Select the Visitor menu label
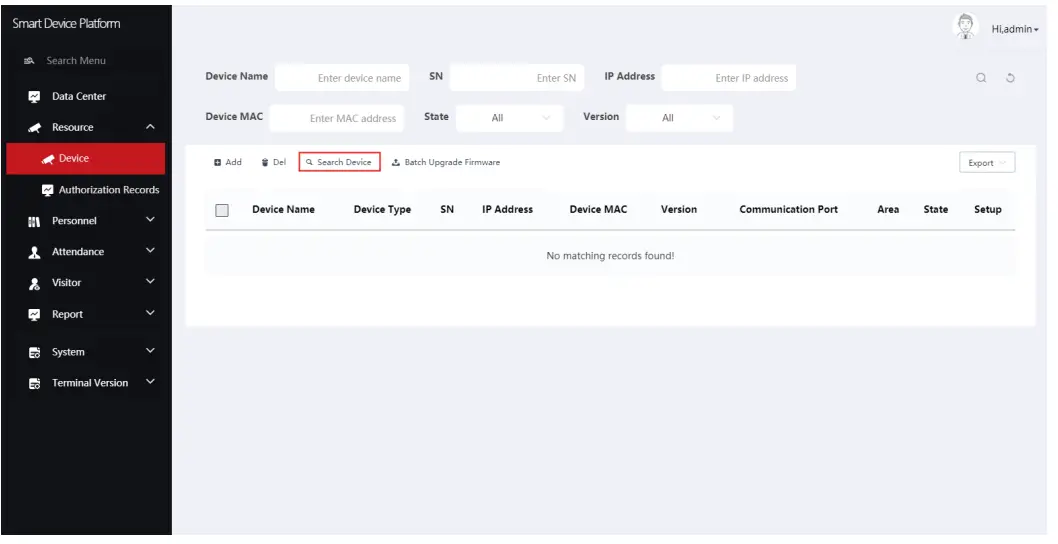 66,283
